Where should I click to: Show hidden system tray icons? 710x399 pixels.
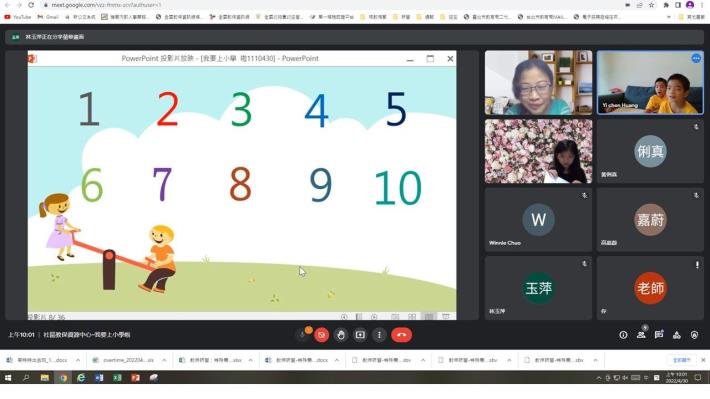[599, 377]
